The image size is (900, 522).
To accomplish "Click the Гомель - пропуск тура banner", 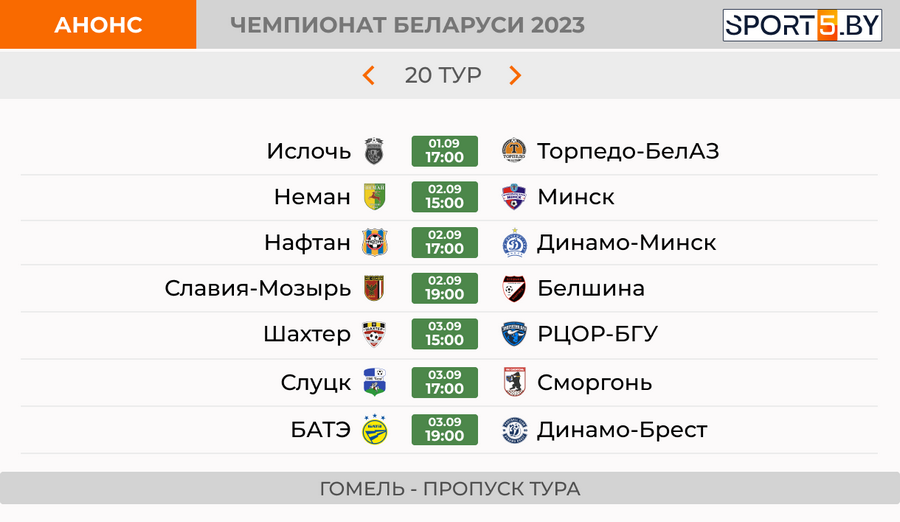I will click(450, 489).
